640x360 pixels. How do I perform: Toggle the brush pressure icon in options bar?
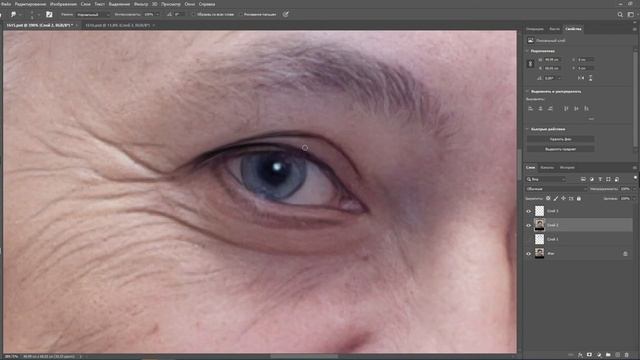tap(285, 14)
